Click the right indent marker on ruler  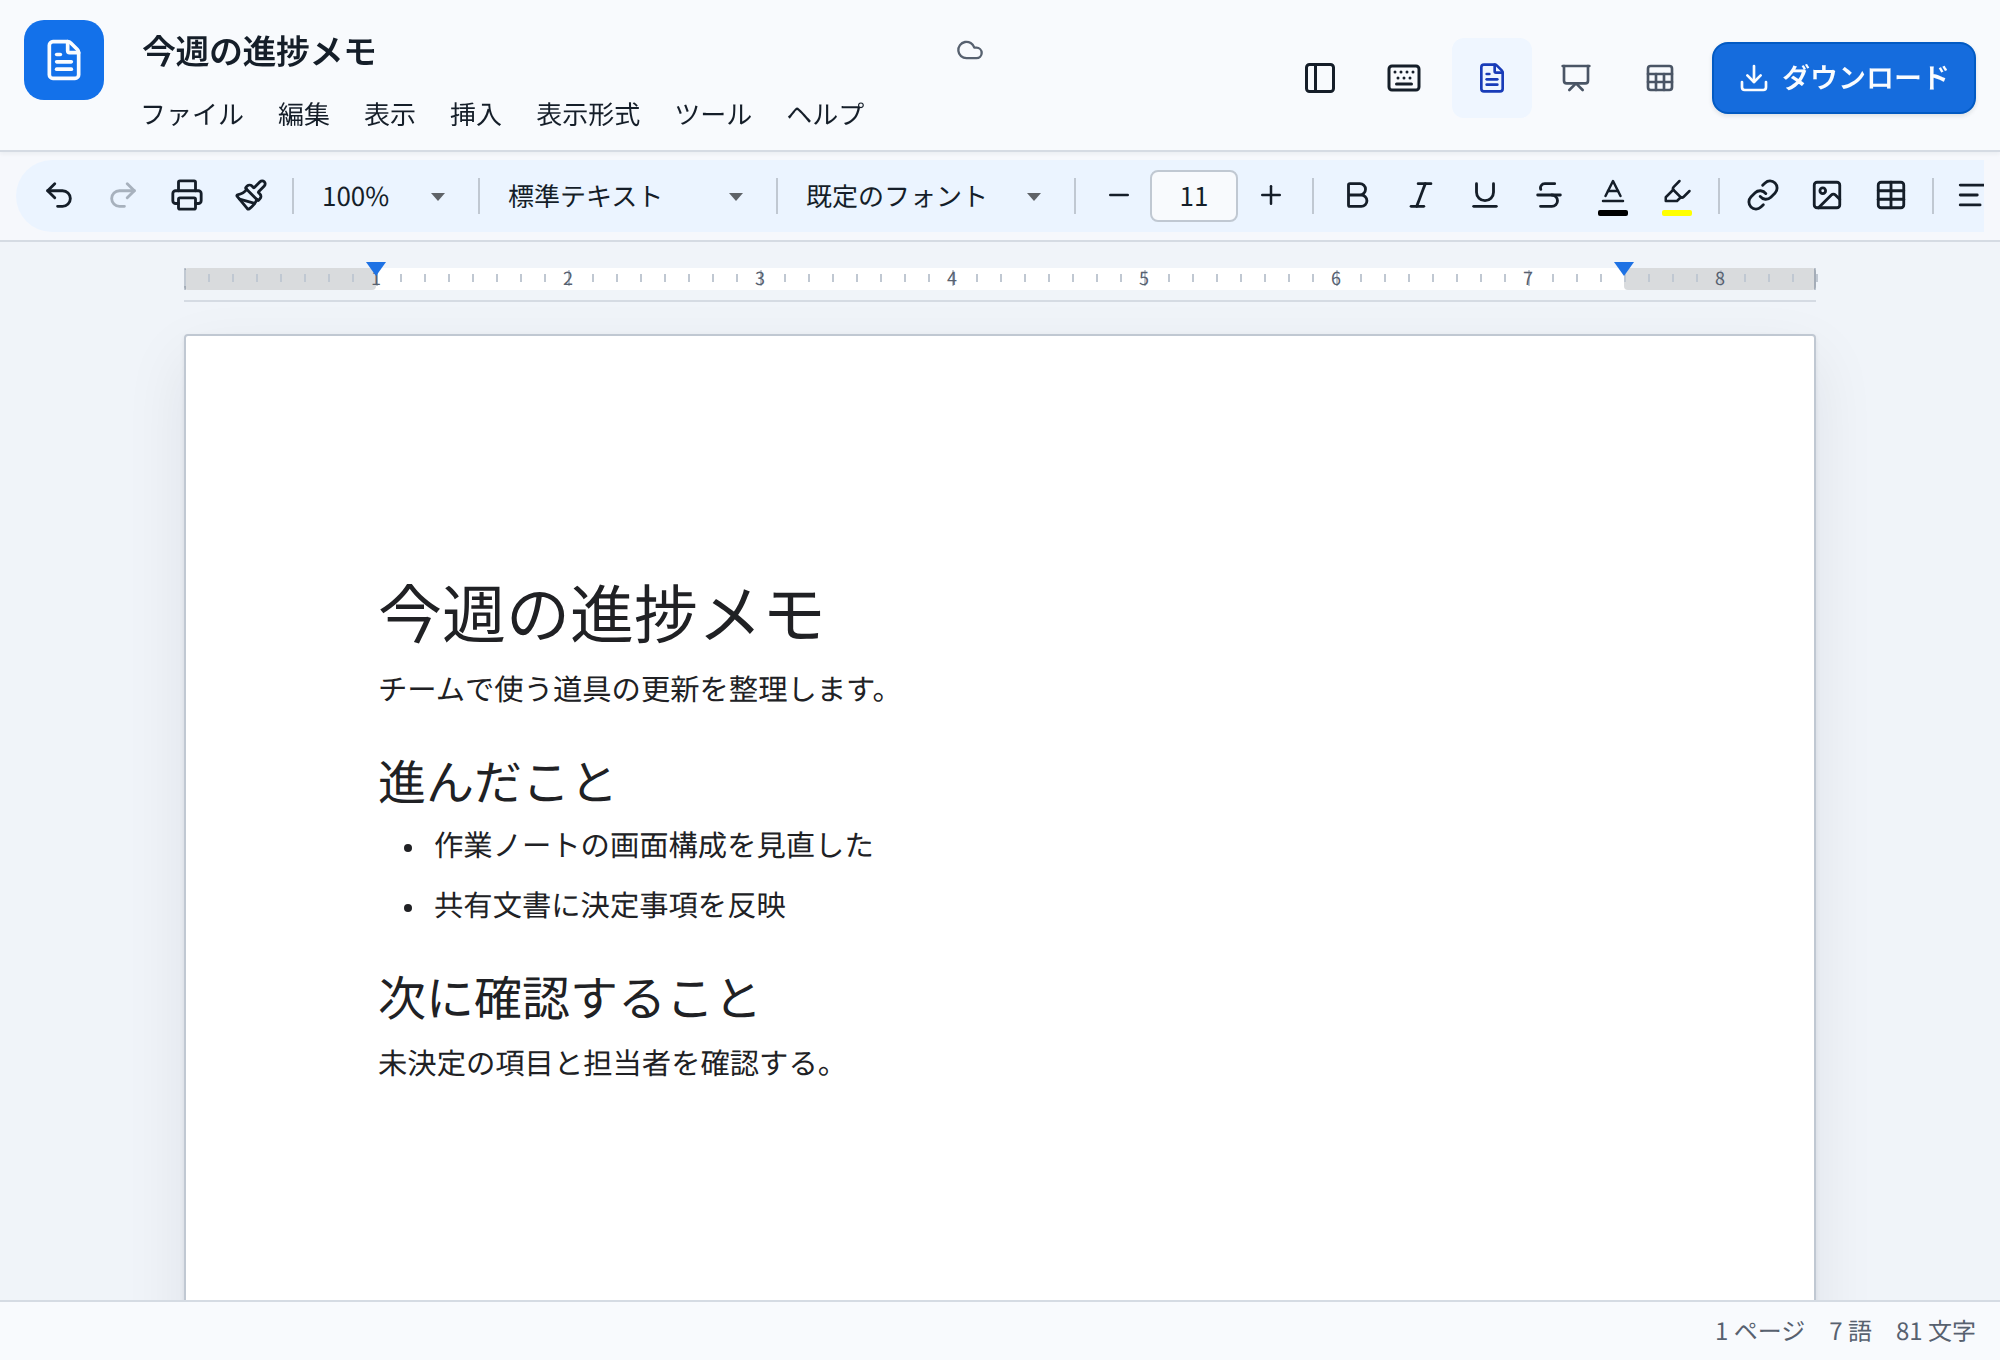click(1624, 270)
